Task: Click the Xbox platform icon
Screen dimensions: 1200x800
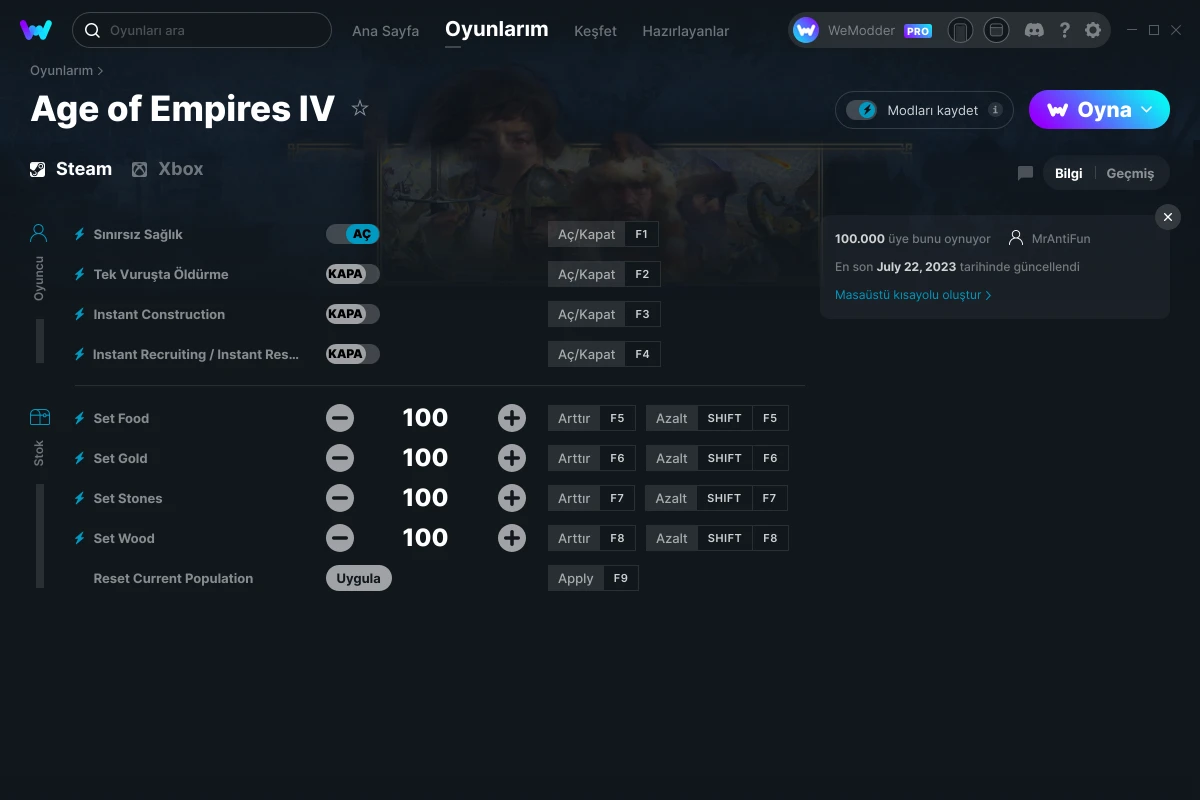Action: 140,169
